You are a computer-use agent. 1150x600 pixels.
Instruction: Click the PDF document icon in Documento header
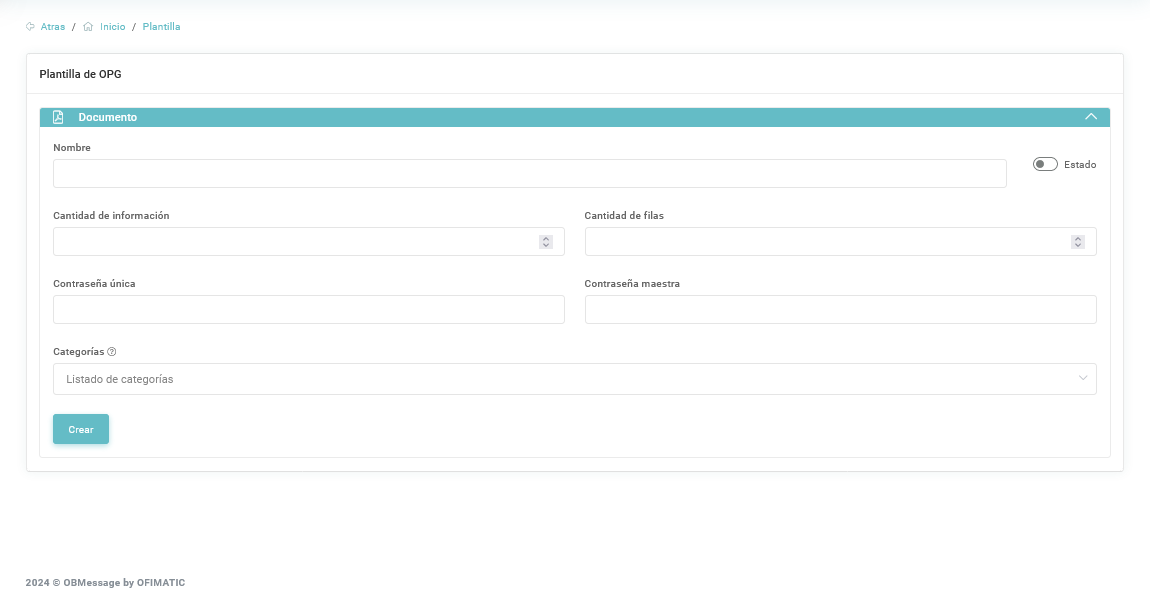coord(58,117)
